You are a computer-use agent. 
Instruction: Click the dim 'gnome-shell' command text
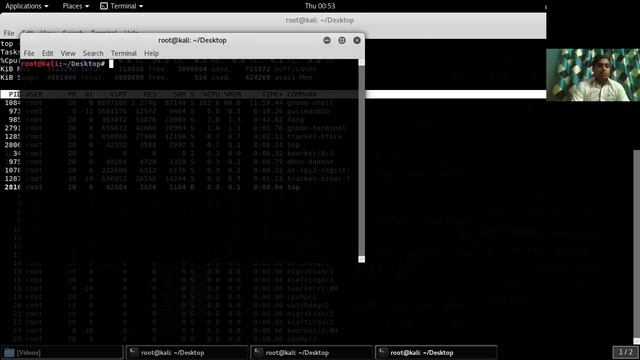(310, 103)
